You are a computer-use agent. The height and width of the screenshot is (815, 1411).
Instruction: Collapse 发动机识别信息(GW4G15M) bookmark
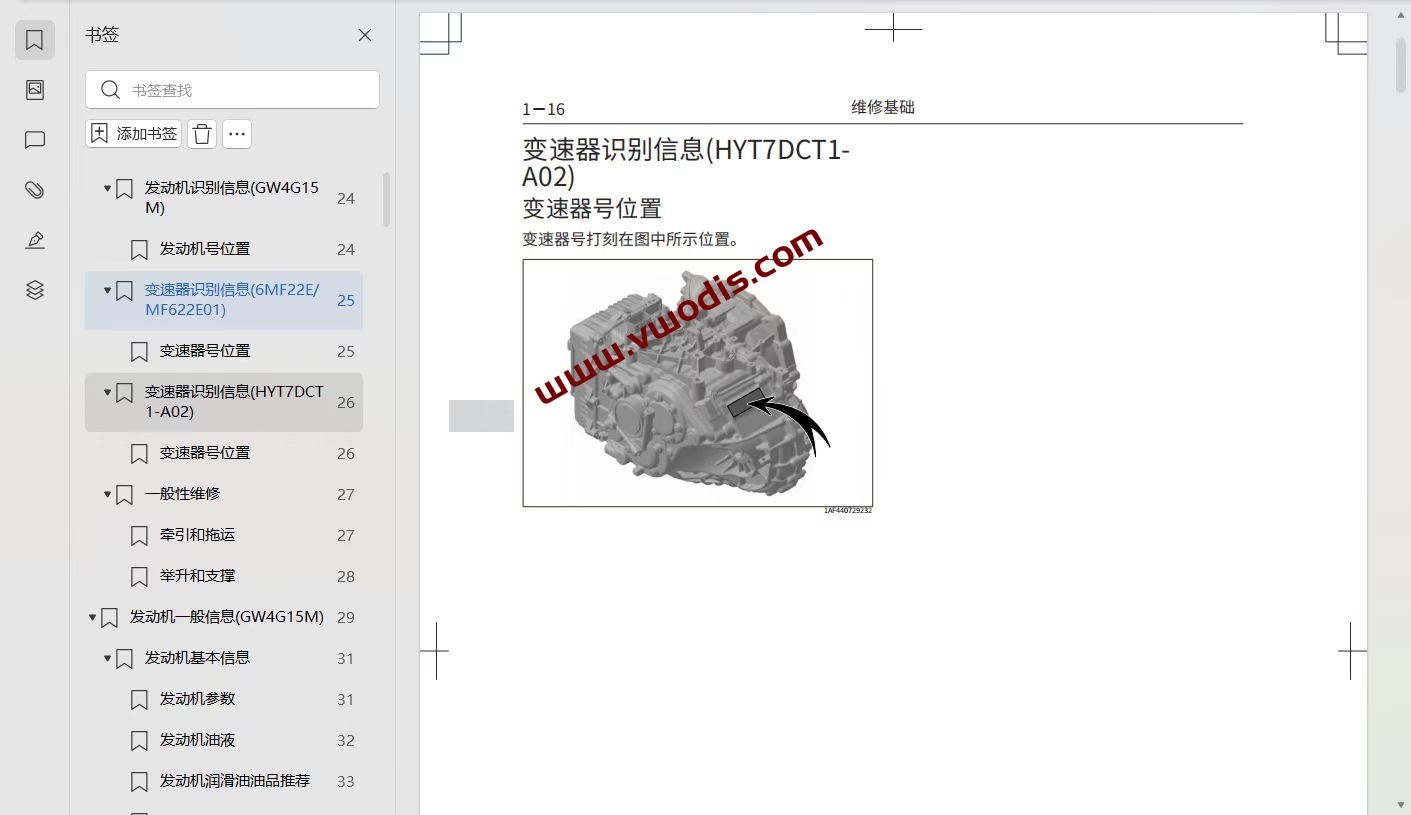(108, 188)
